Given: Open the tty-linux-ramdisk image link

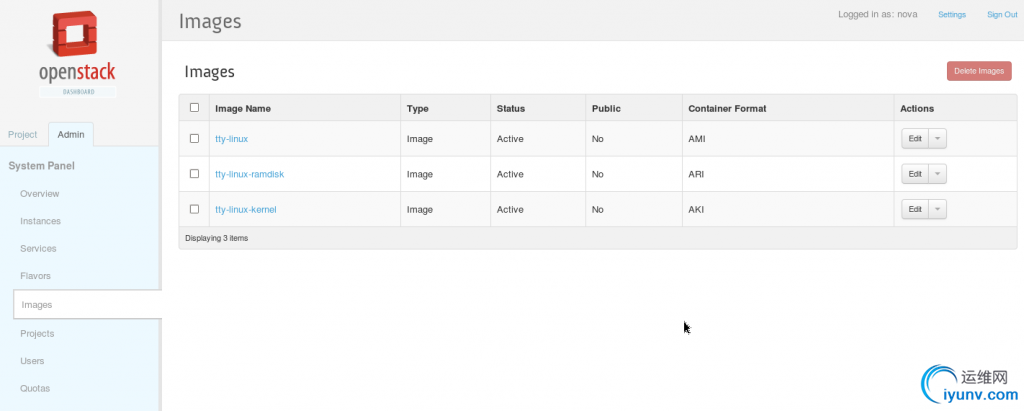Looking at the screenshot, I should click(249, 174).
